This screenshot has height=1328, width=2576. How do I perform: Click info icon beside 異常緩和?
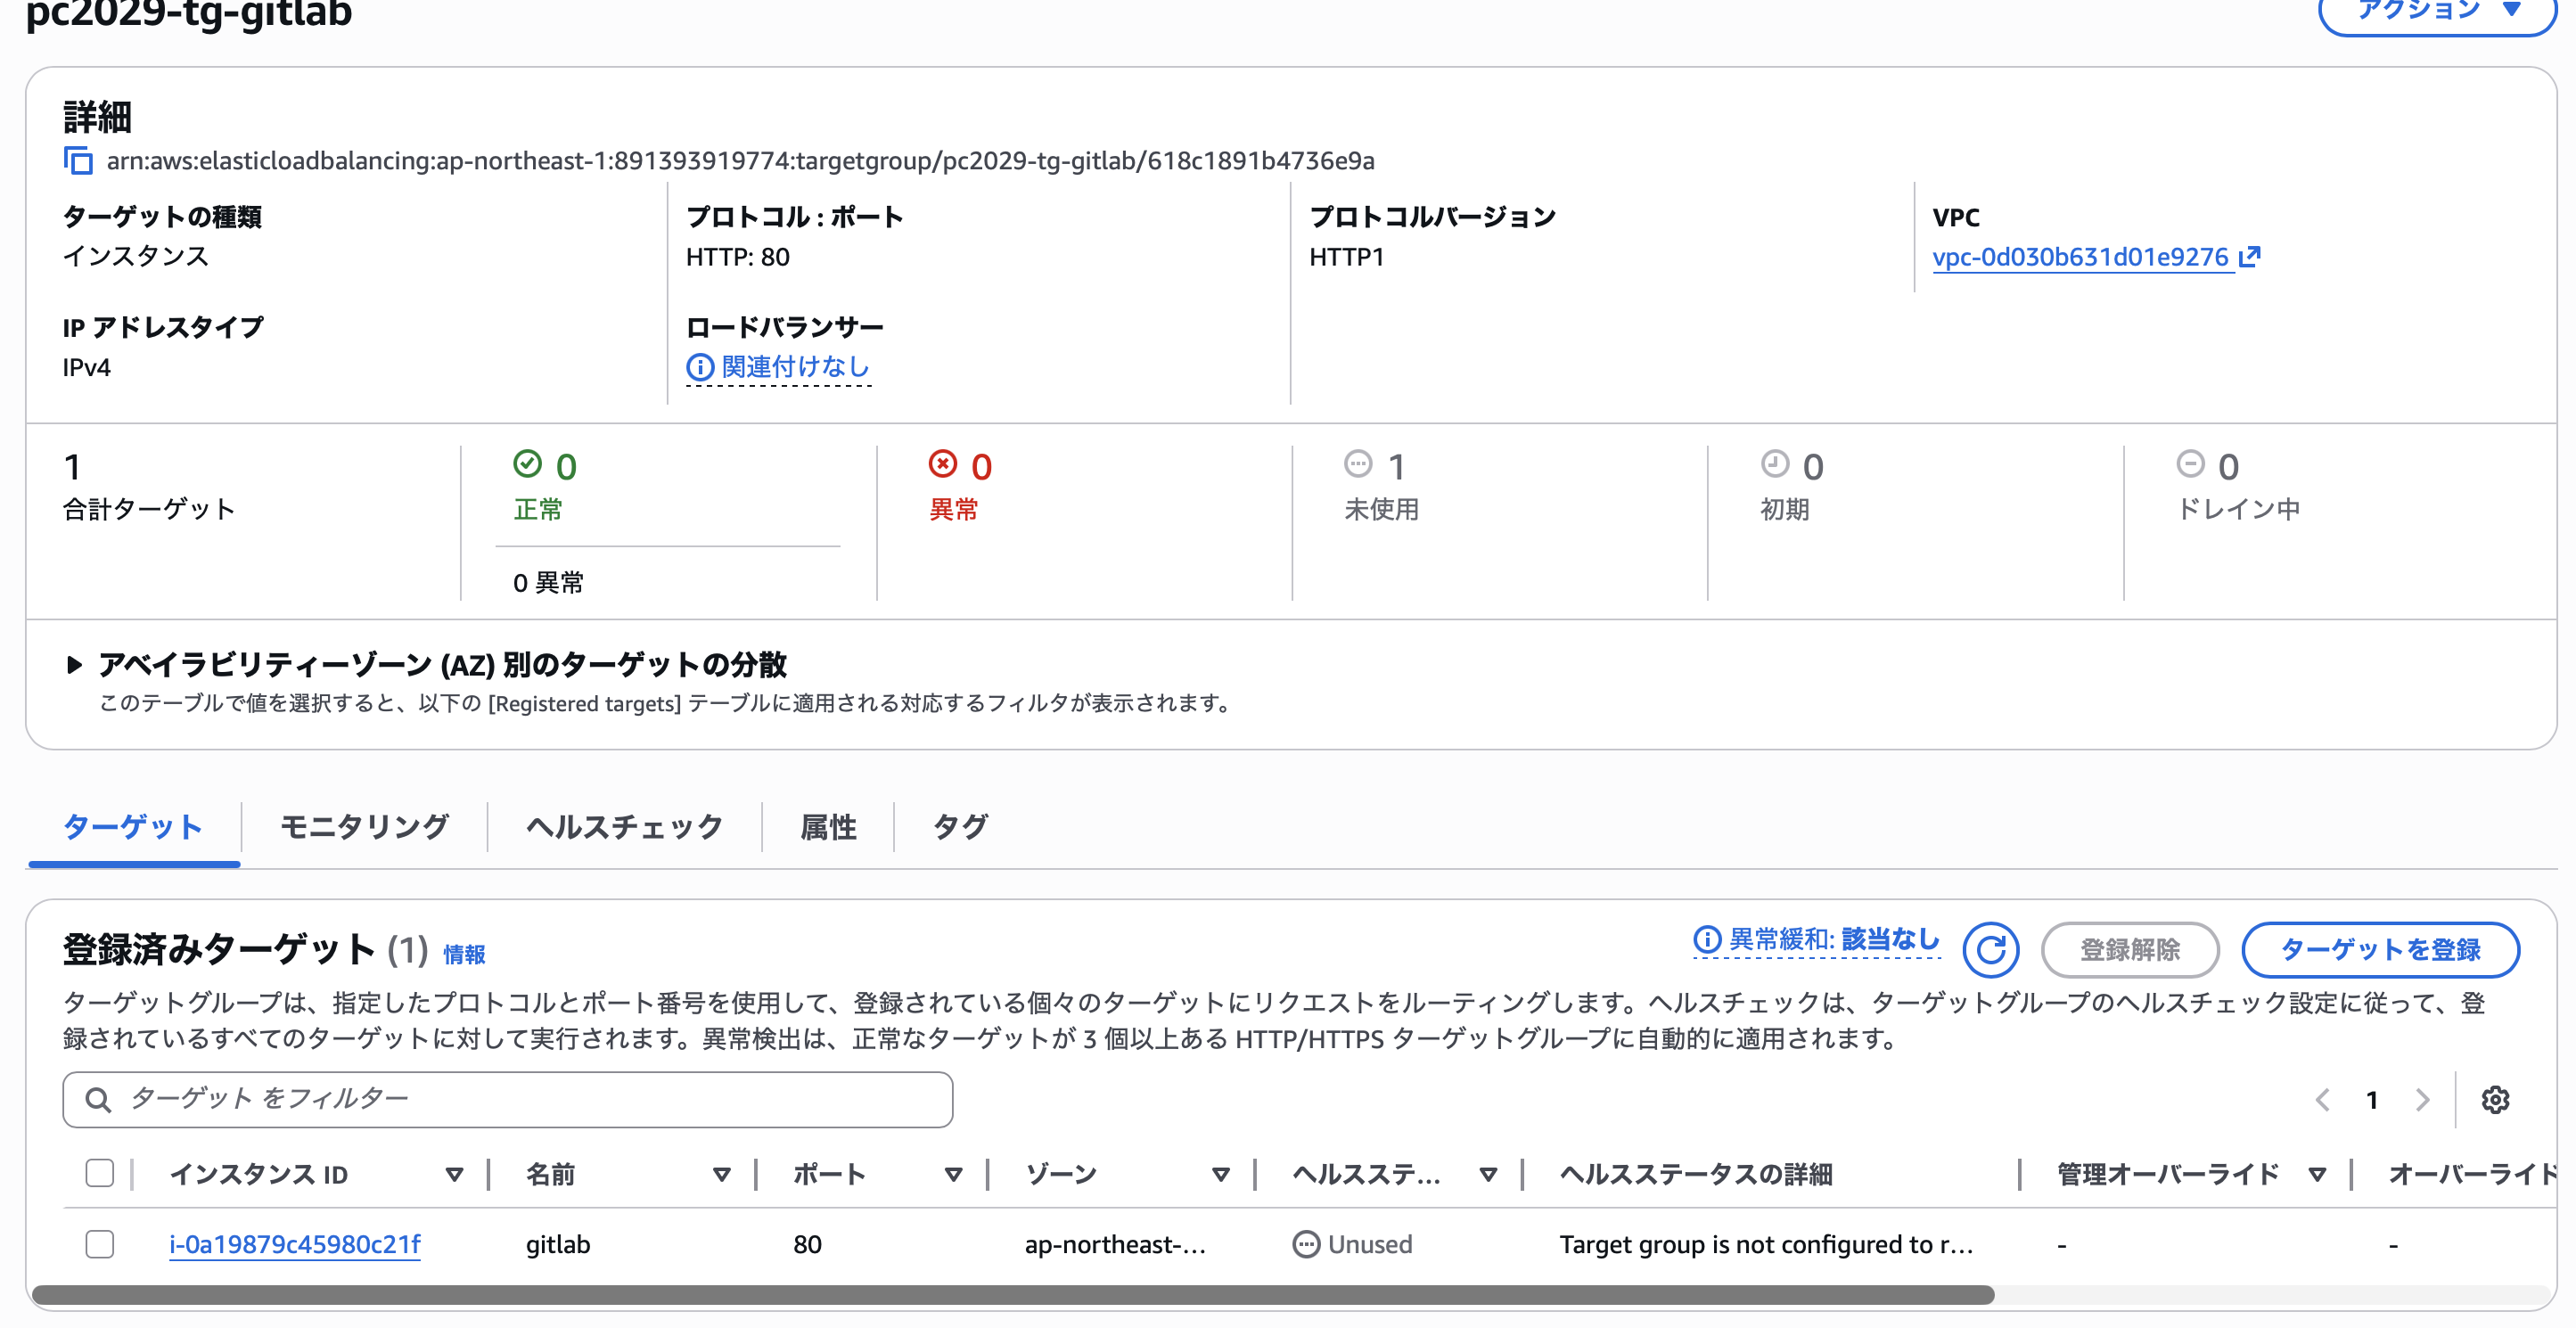pyautogui.click(x=1707, y=940)
